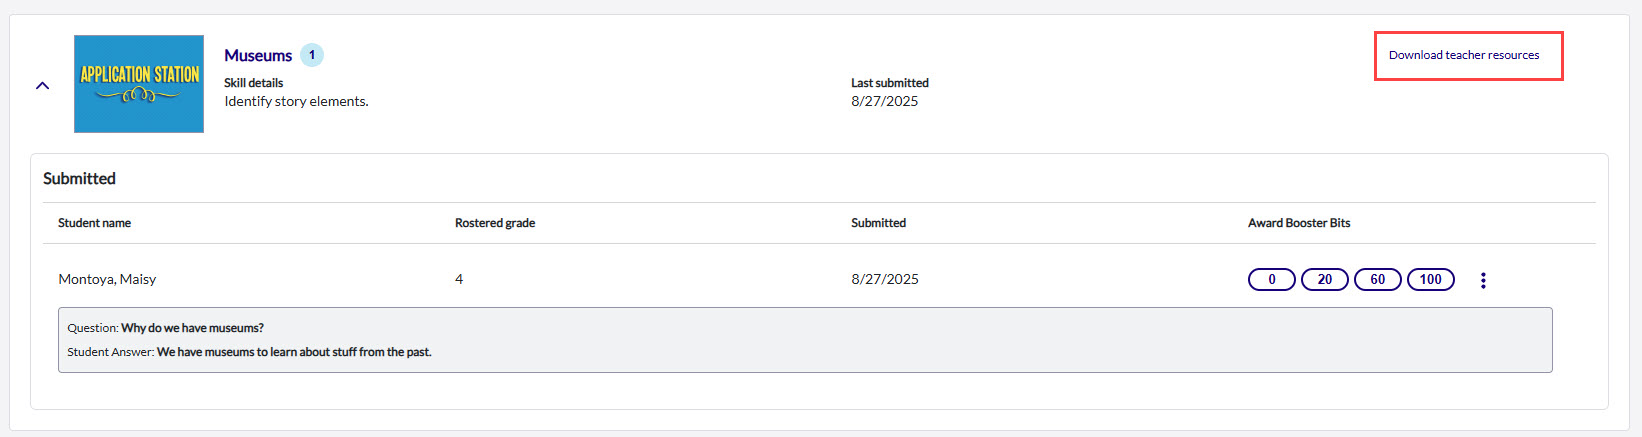This screenshot has height=437, width=1642.
Task: Download teacher resources
Action: (1464, 55)
